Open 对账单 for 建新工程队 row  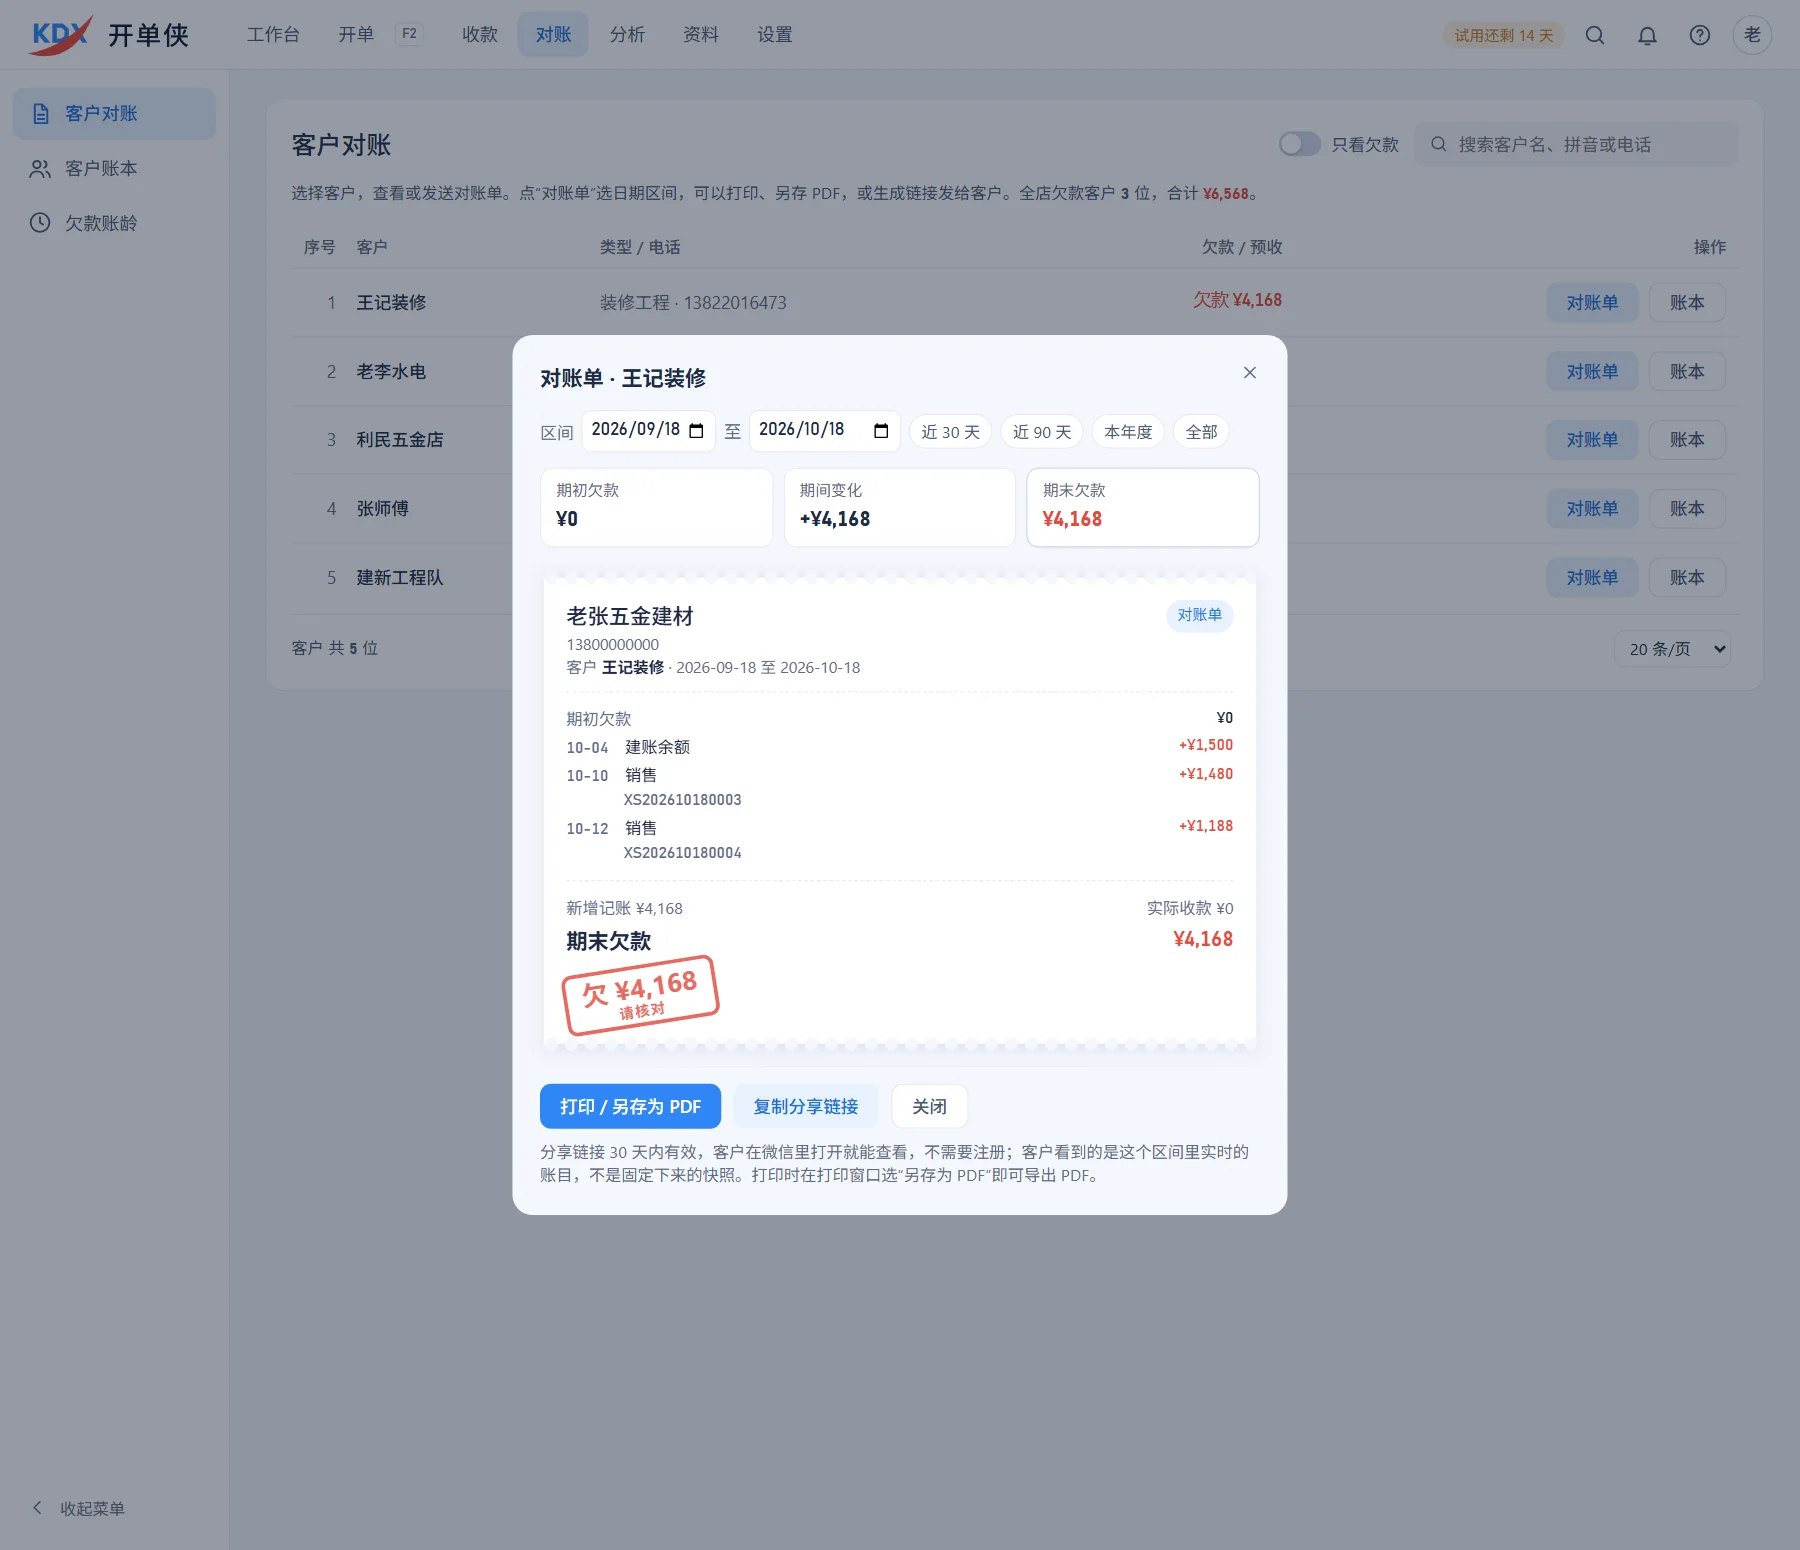point(1592,577)
